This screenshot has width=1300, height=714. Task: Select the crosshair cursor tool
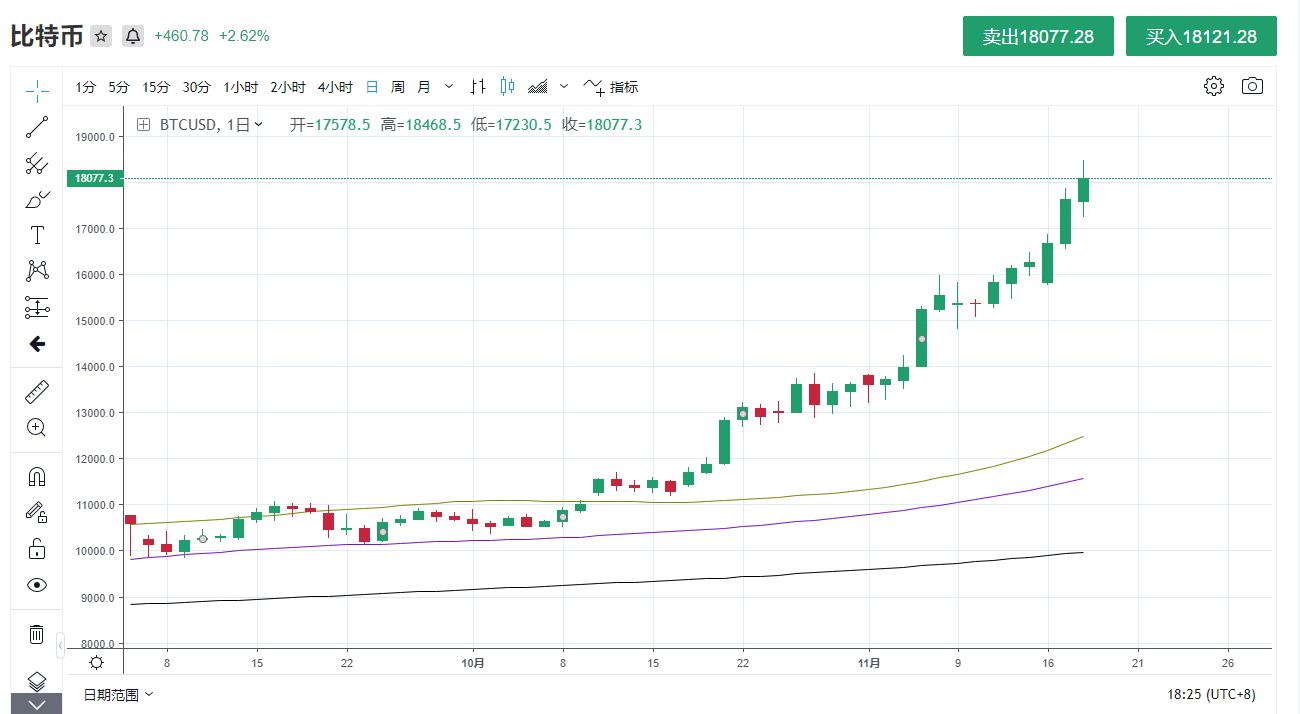point(37,91)
